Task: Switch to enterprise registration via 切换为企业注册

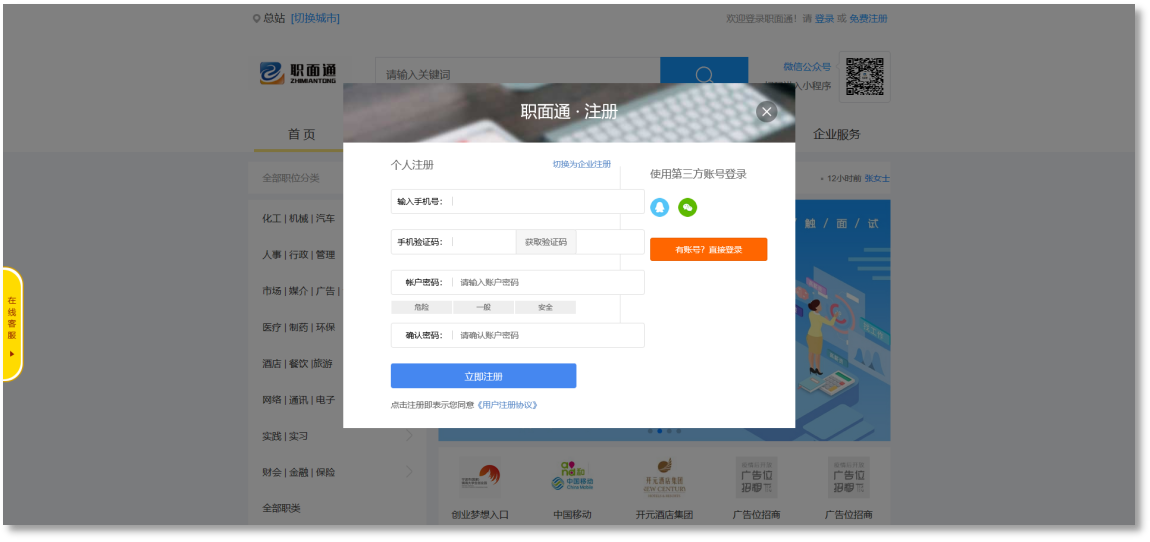Action: click(581, 164)
